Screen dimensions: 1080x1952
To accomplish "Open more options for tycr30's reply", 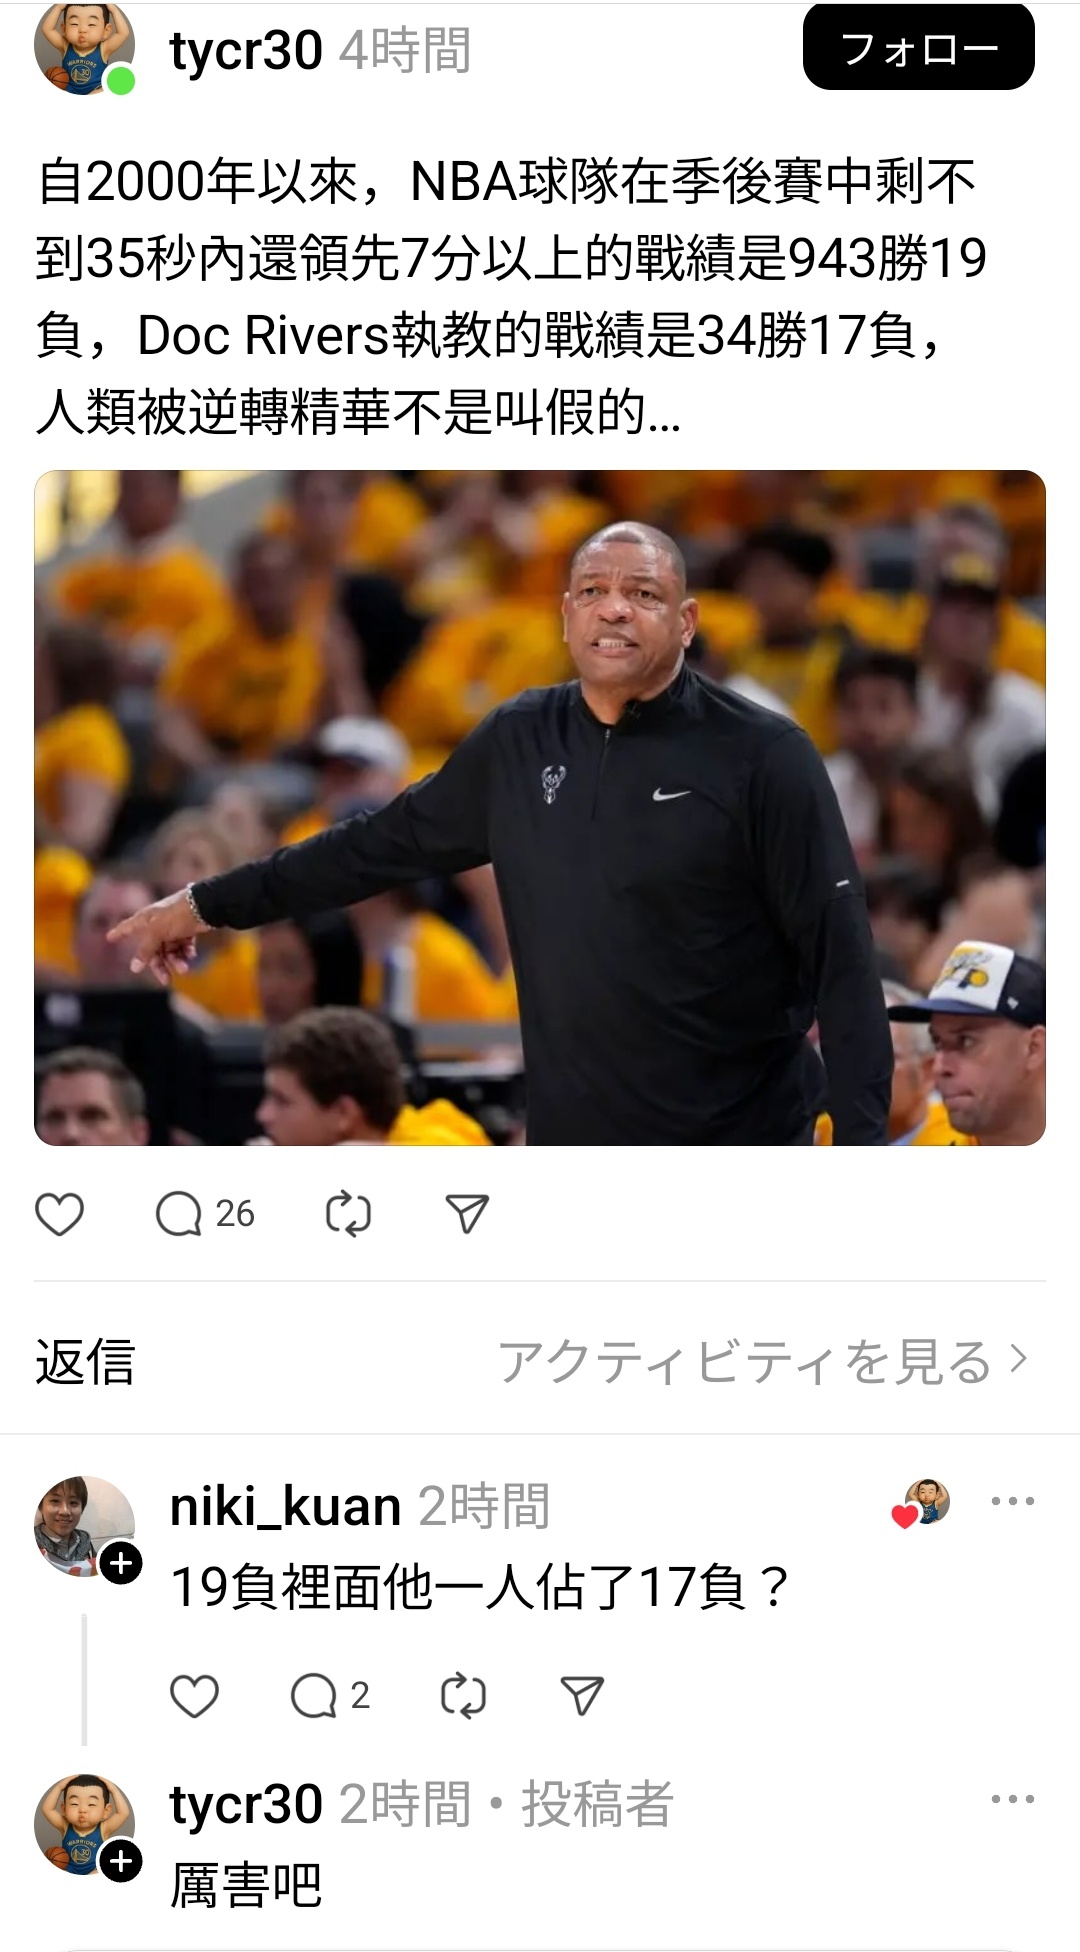I will point(1012,1799).
